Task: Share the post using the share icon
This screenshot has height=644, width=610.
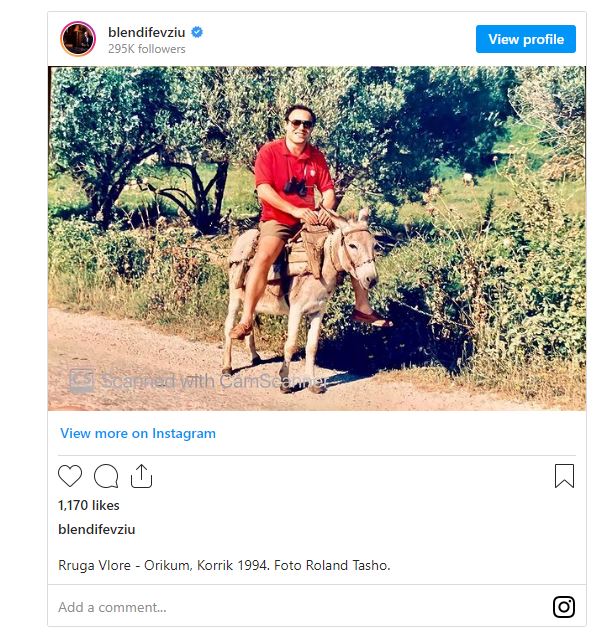Action: [x=141, y=476]
